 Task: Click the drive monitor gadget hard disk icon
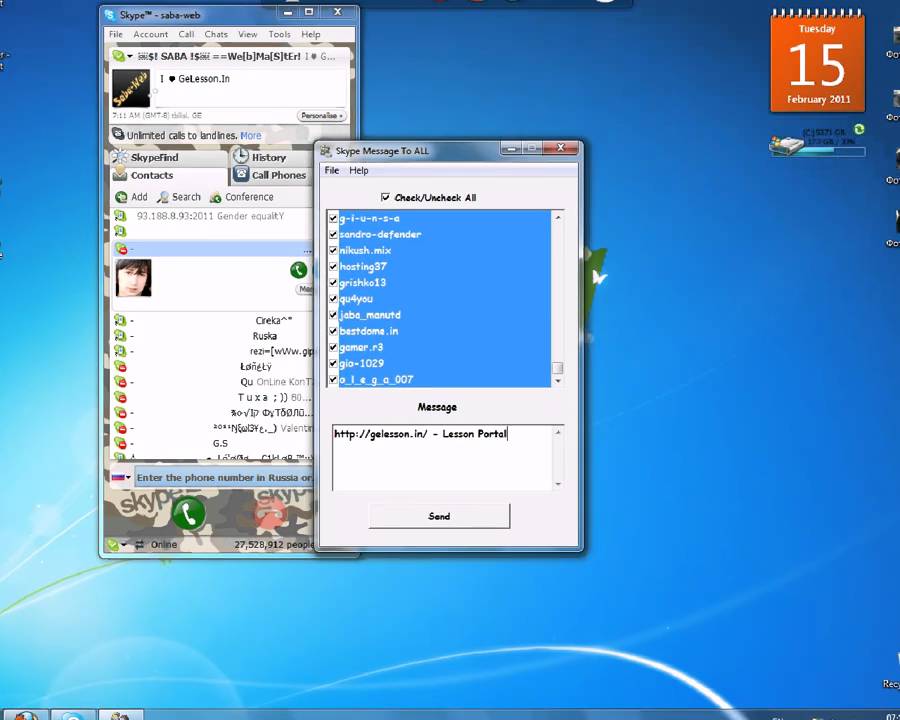(786, 145)
